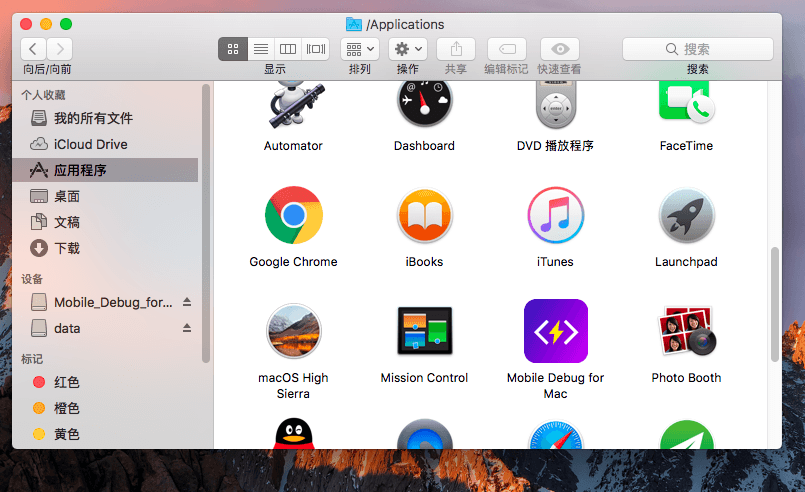Click the 搜索 search field
This screenshot has height=492, width=805.
click(x=698, y=49)
